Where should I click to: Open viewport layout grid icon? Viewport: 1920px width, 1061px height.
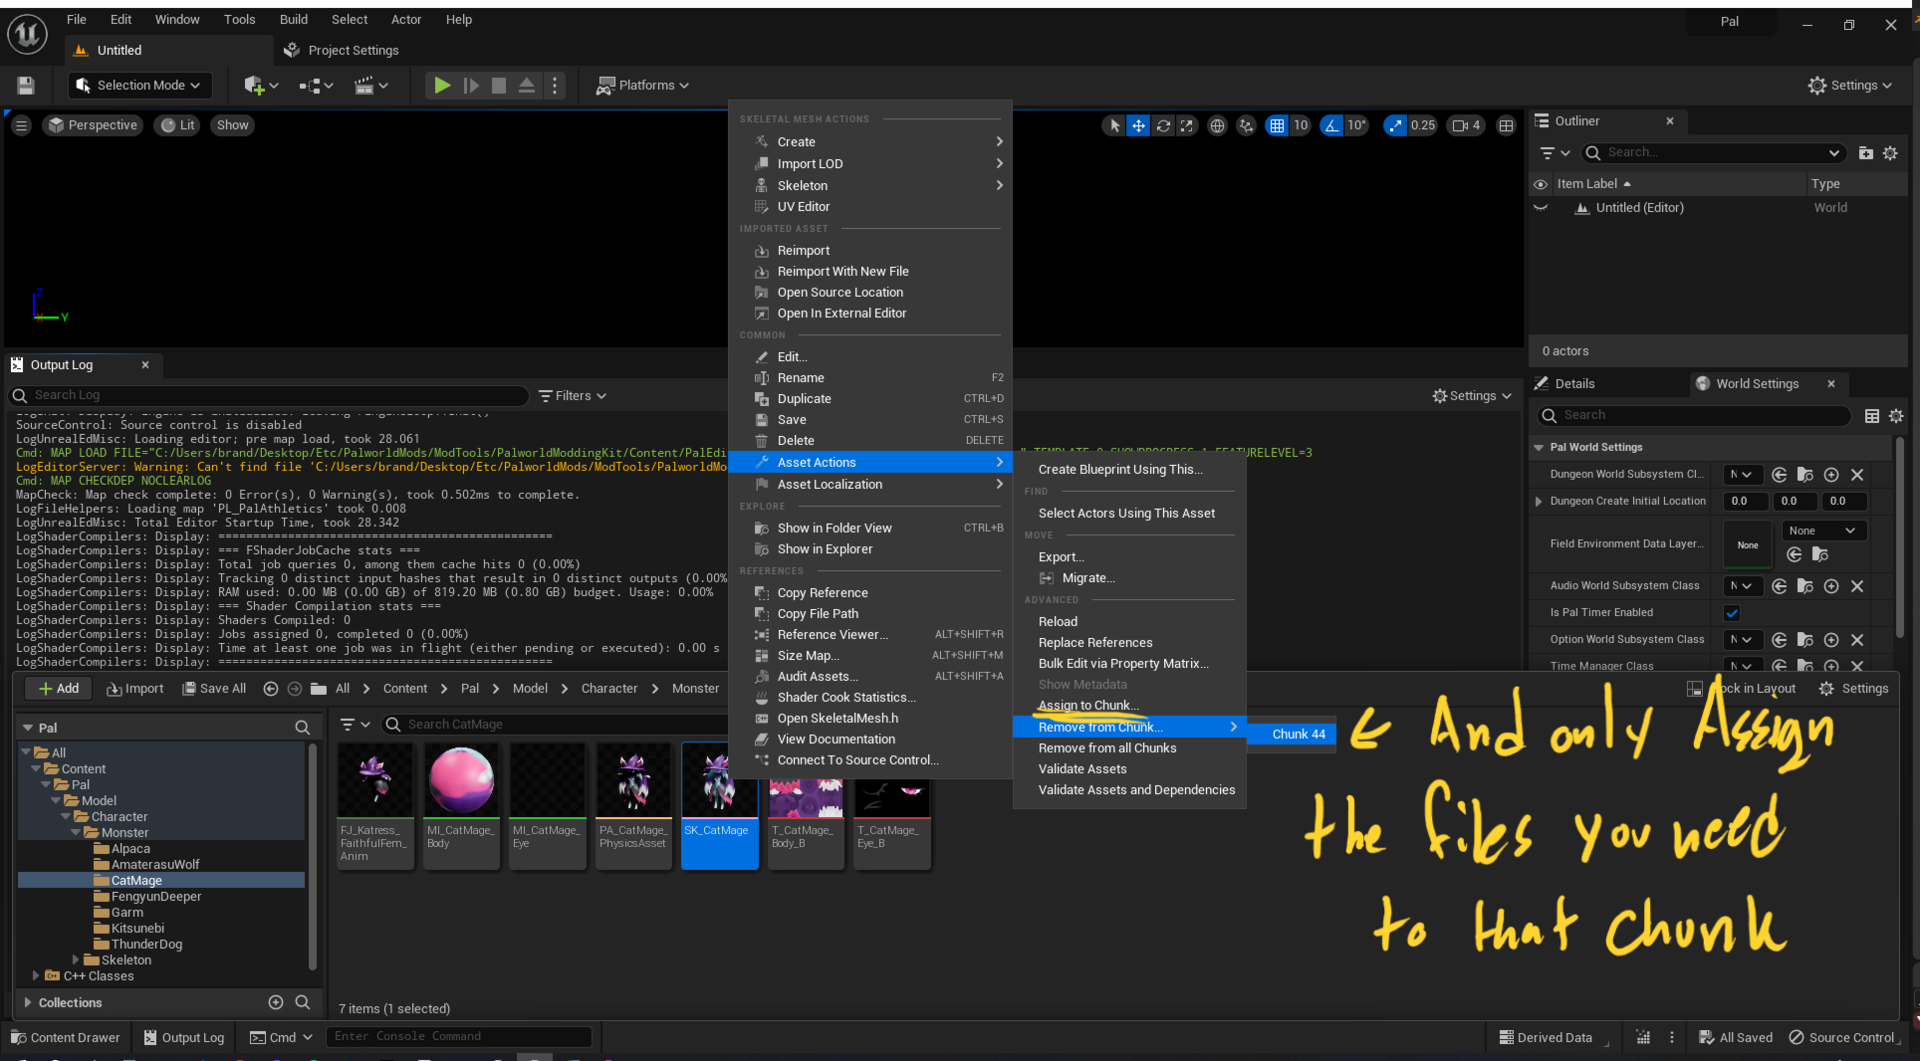pyautogui.click(x=1506, y=125)
